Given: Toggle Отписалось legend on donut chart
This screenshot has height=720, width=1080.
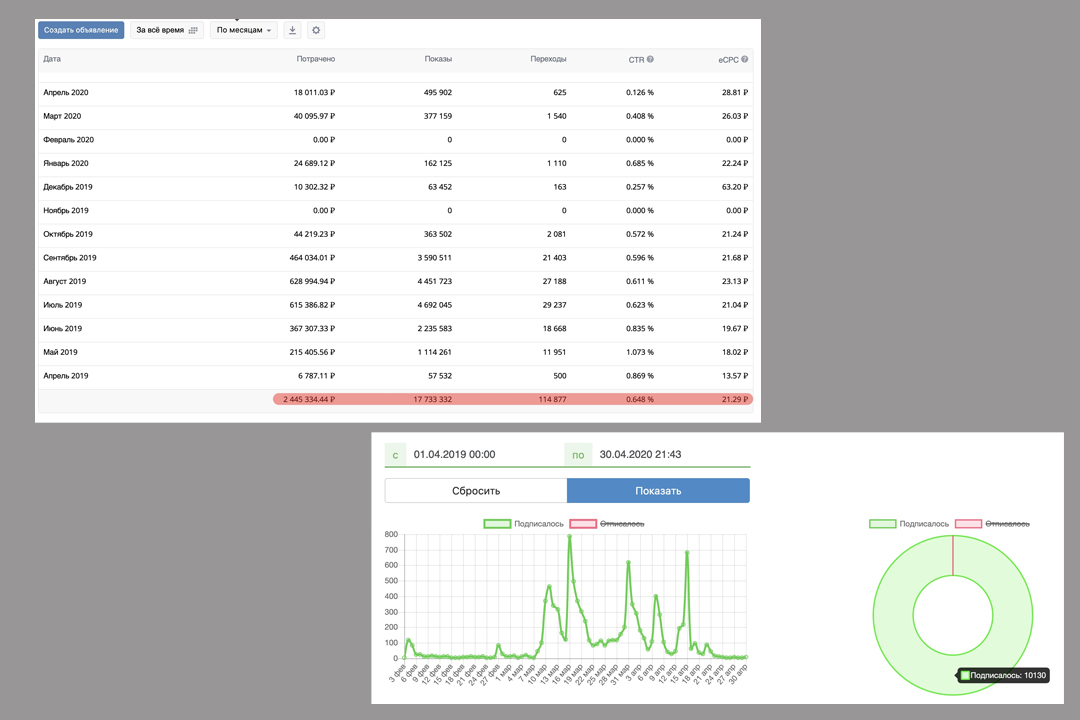Looking at the screenshot, I should pyautogui.click(x=992, y=524).
